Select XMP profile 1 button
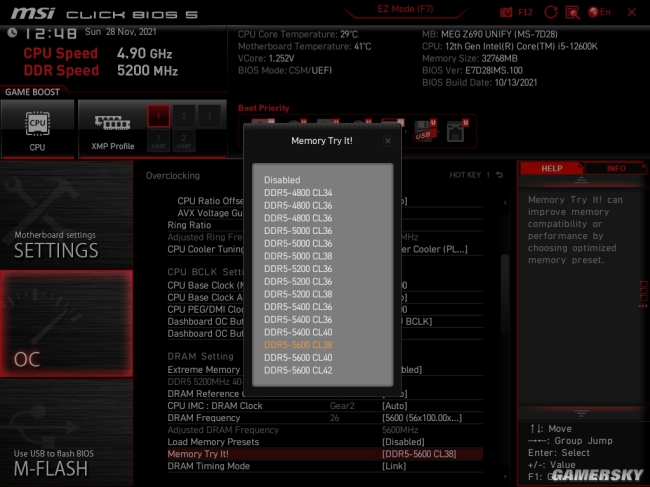This screenshot has width=650, height=487. 158,116
